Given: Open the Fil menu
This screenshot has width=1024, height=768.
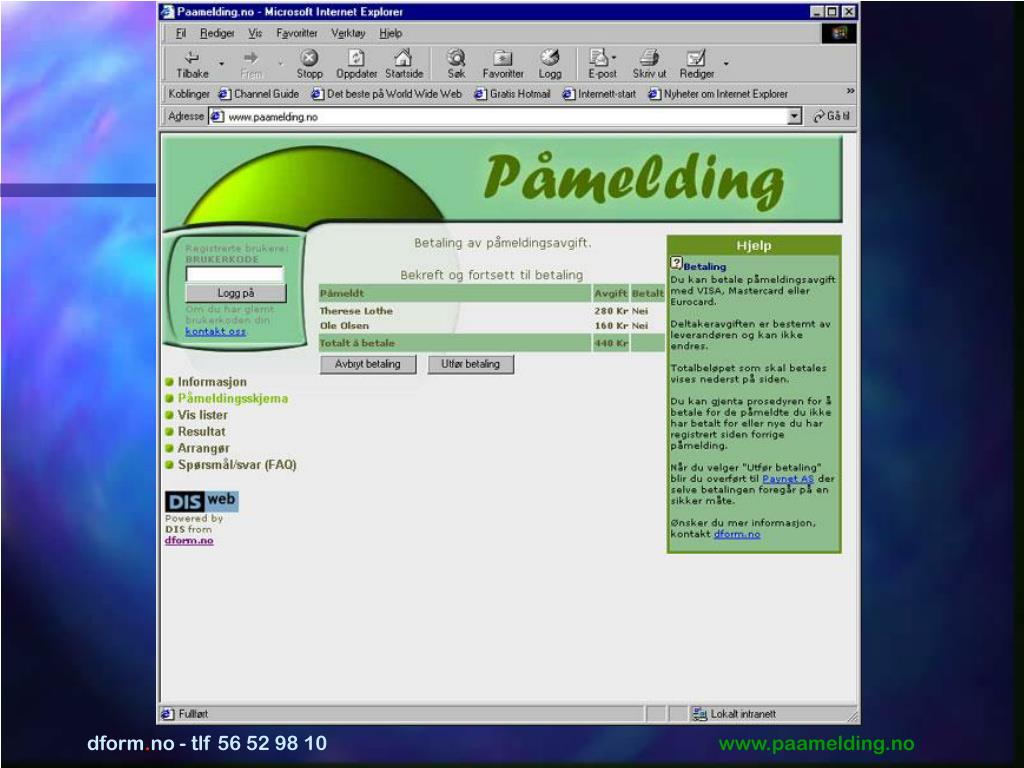Looking at the screenshot, I should 181,33.
